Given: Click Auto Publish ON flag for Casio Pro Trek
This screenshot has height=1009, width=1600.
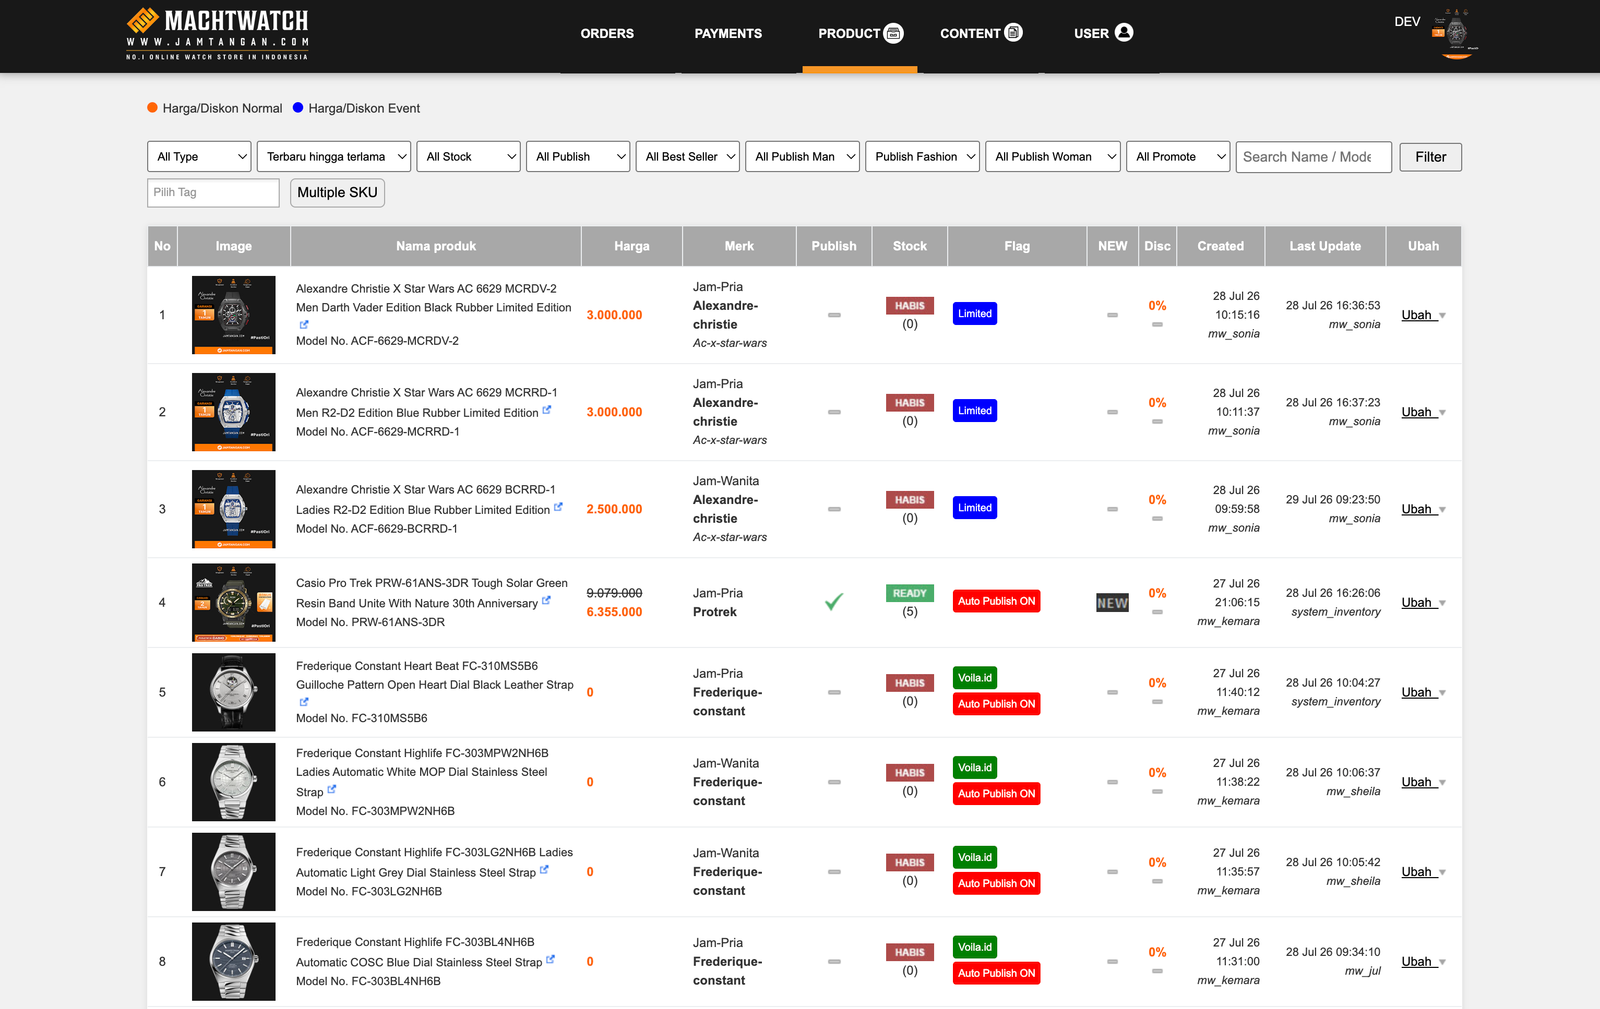Looking at the screenshot, I should (997, 601).
